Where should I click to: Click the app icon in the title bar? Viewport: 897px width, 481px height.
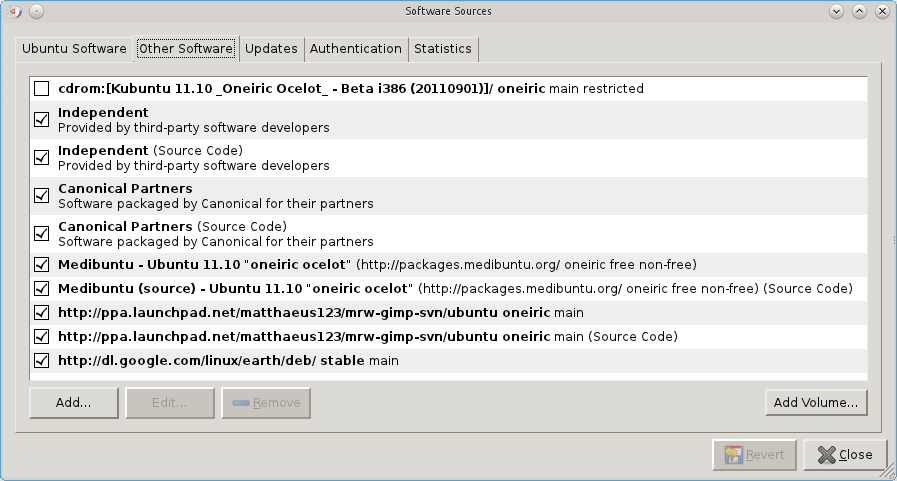[11, 11]
